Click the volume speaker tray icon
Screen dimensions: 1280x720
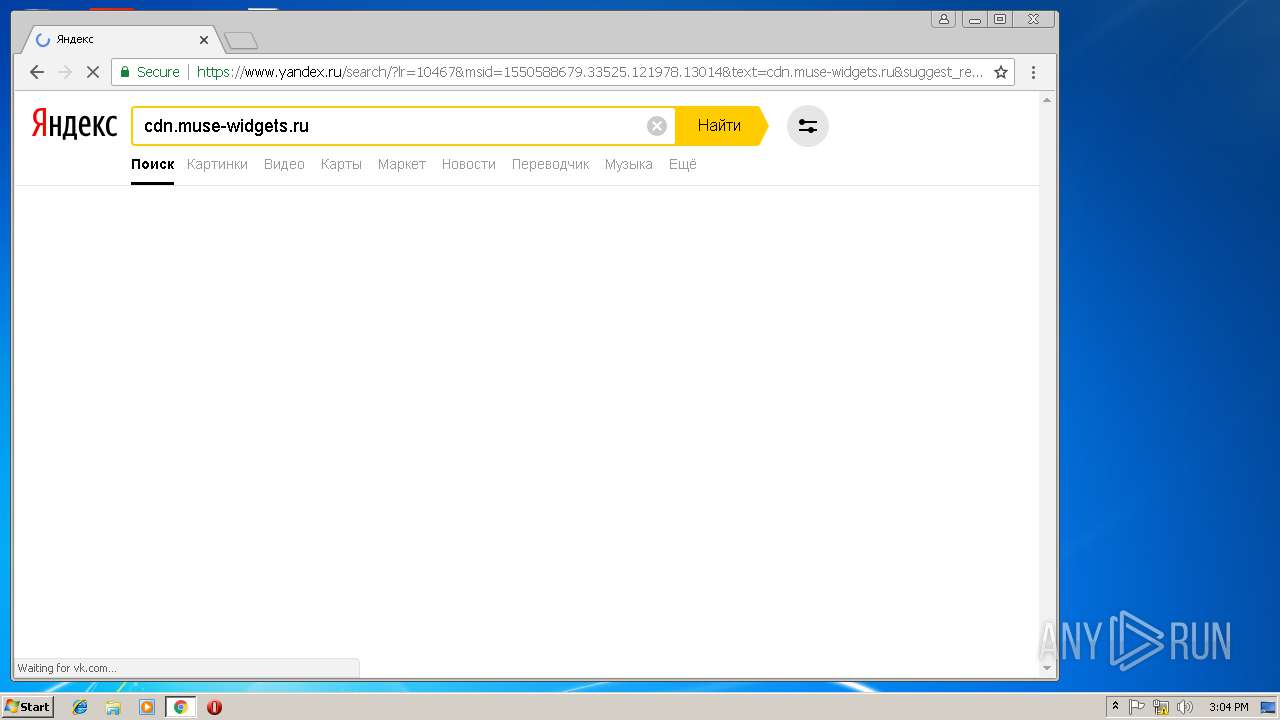point(1185,707)
